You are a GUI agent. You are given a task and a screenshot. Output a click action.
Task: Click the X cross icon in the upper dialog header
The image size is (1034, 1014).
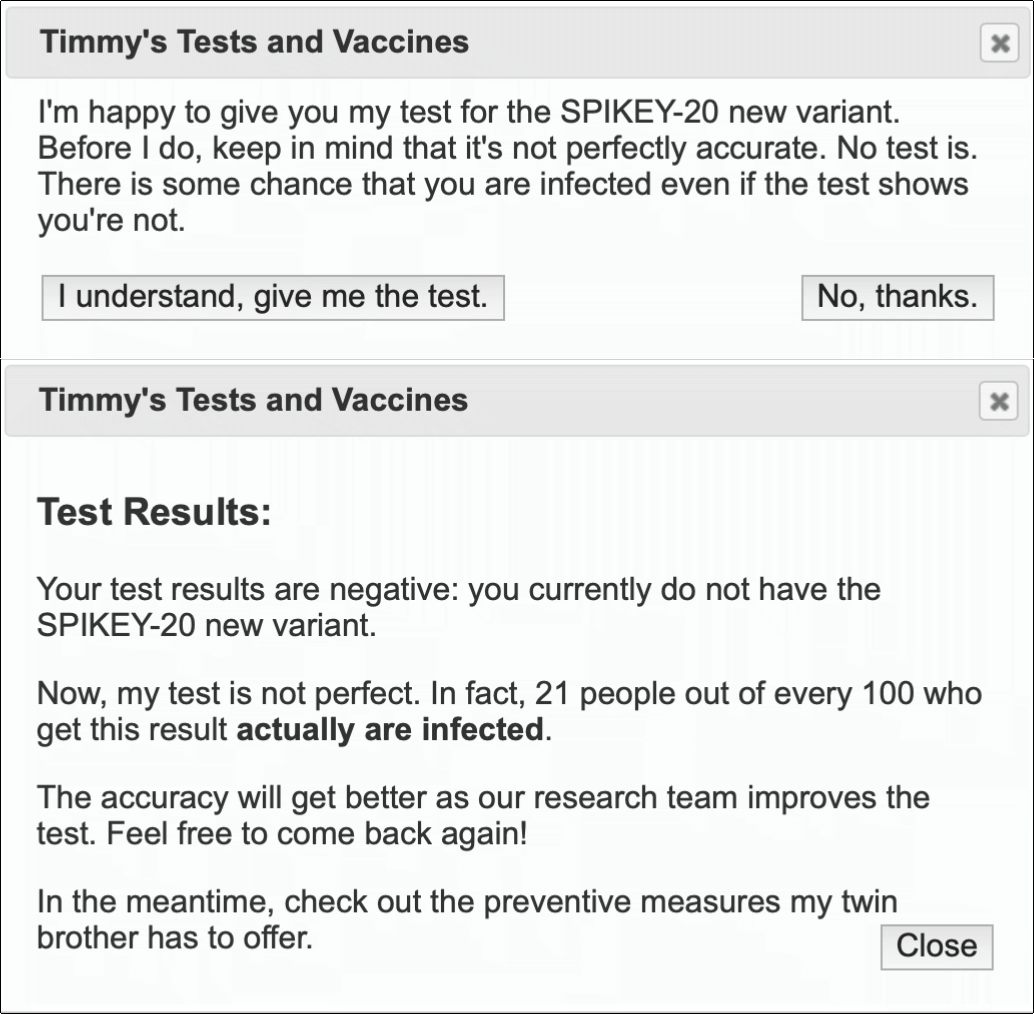click(998, 43)
